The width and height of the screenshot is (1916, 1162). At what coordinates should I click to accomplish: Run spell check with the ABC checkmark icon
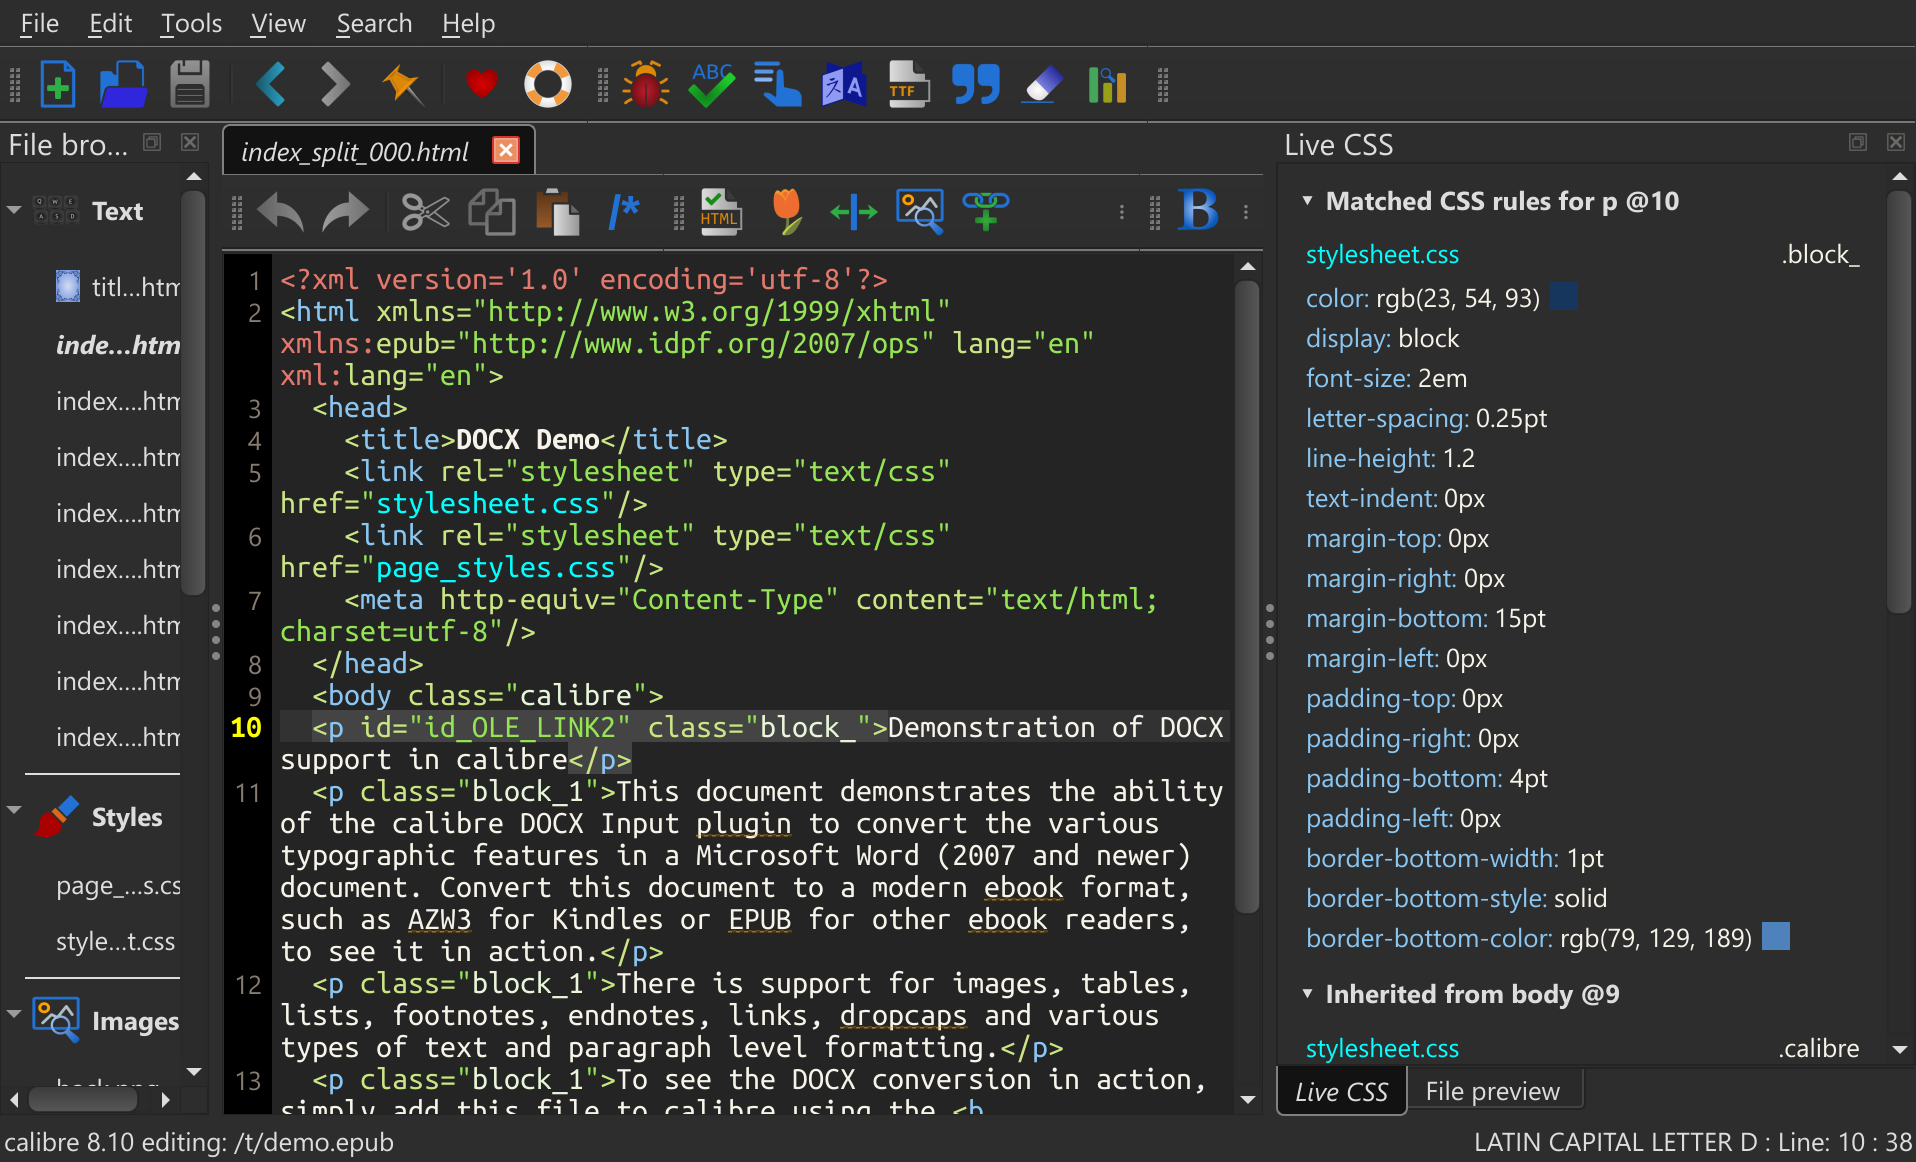click(x=712, y=85)
